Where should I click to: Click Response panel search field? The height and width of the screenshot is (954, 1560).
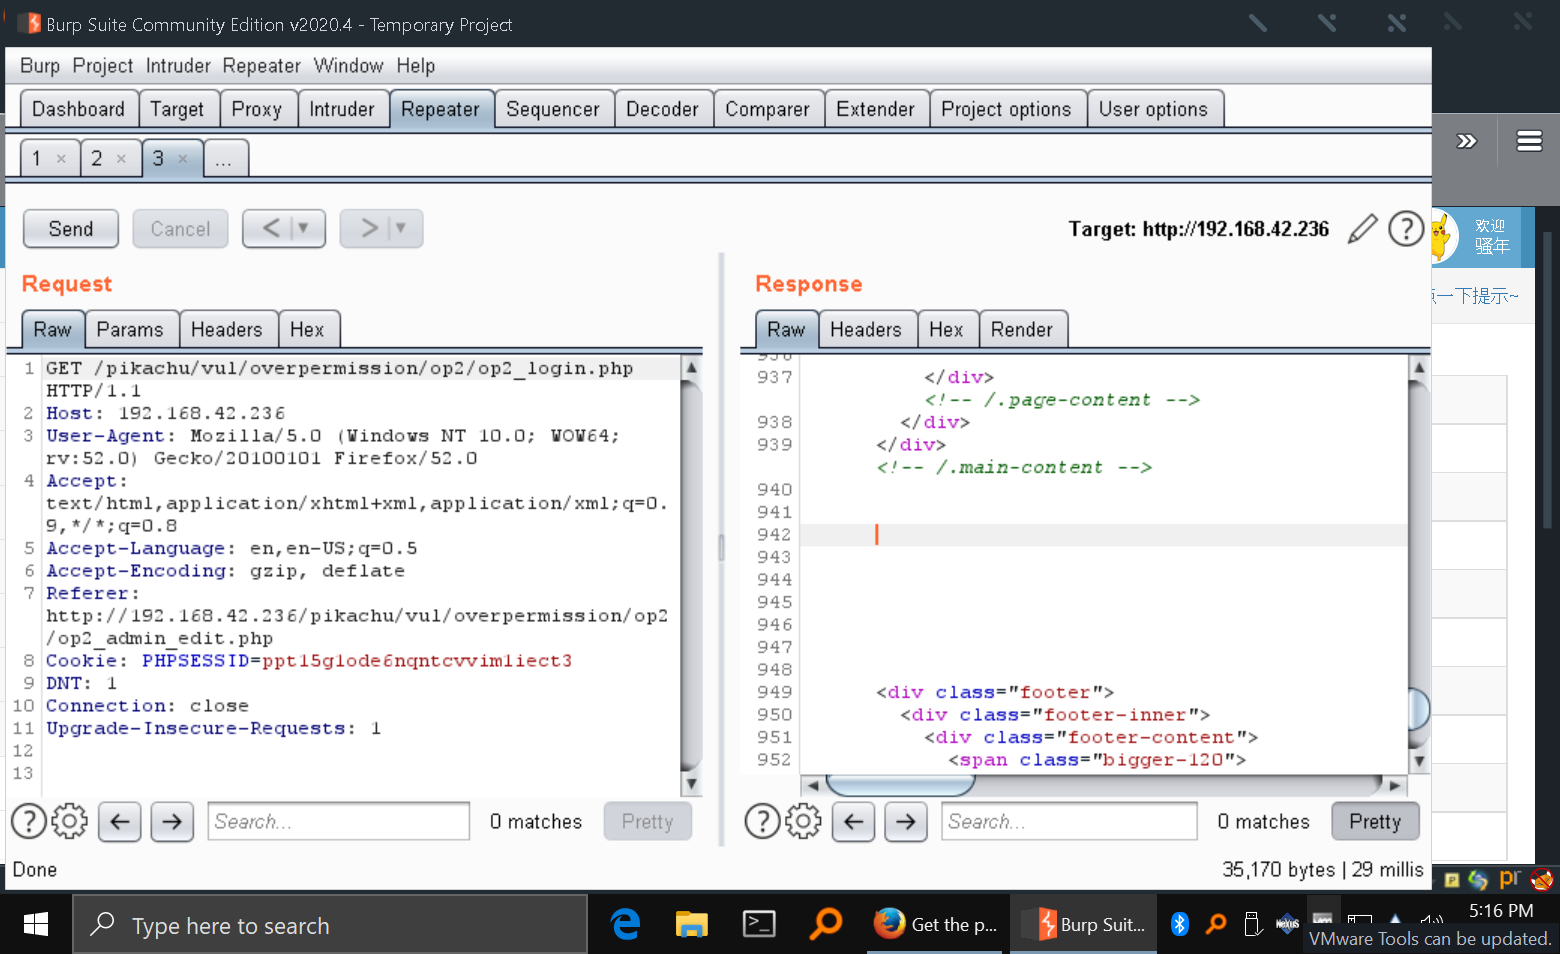coord(1069,822)
